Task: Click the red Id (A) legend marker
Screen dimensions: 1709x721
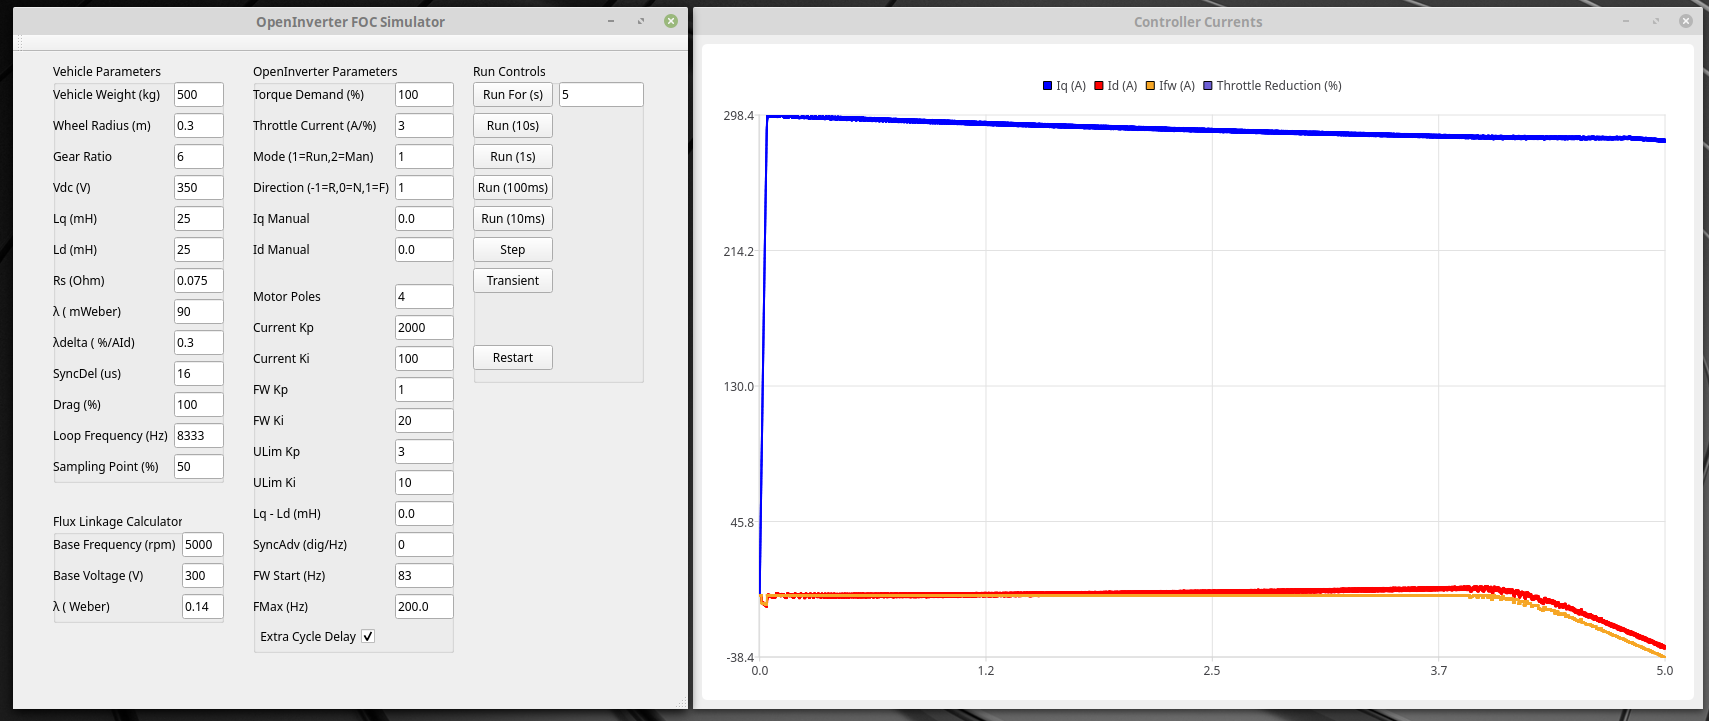Action: click(1098, 86)
